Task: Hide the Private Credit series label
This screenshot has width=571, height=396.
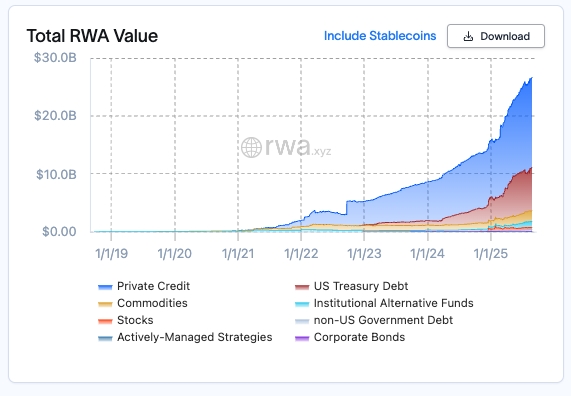Action: coord(153,286)
